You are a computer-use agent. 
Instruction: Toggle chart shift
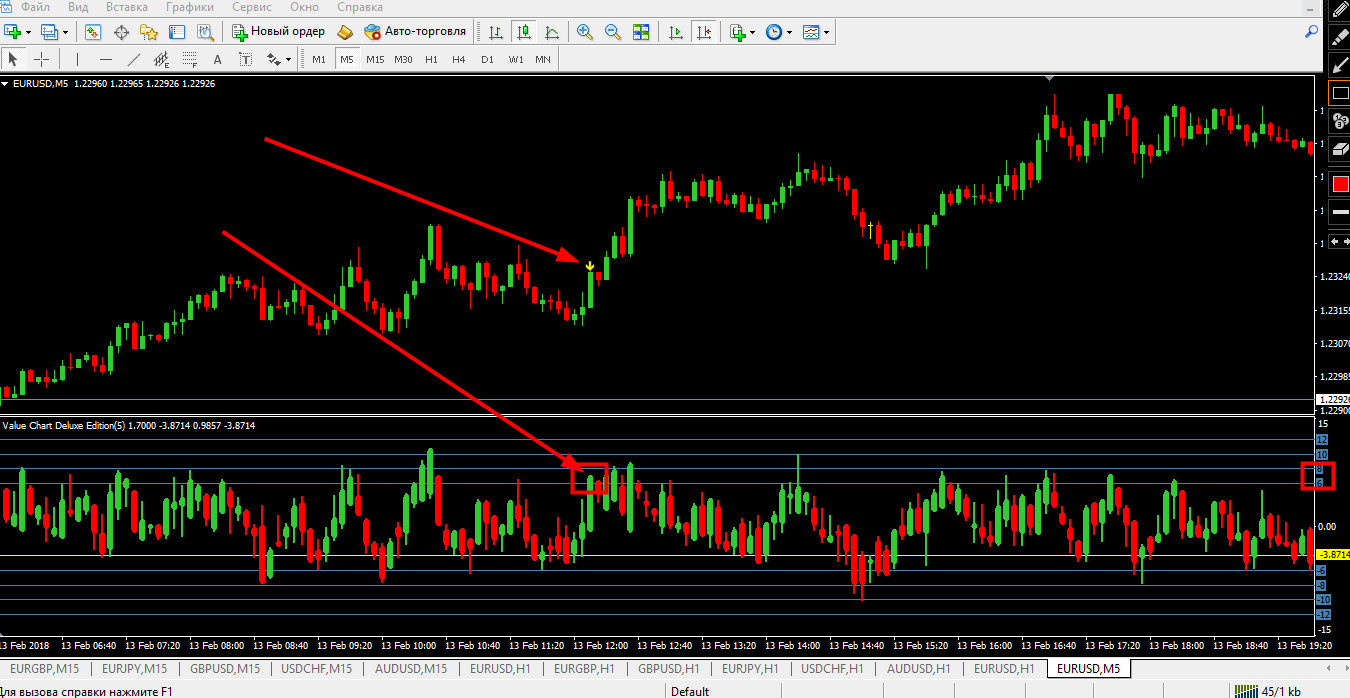(704, 32)
